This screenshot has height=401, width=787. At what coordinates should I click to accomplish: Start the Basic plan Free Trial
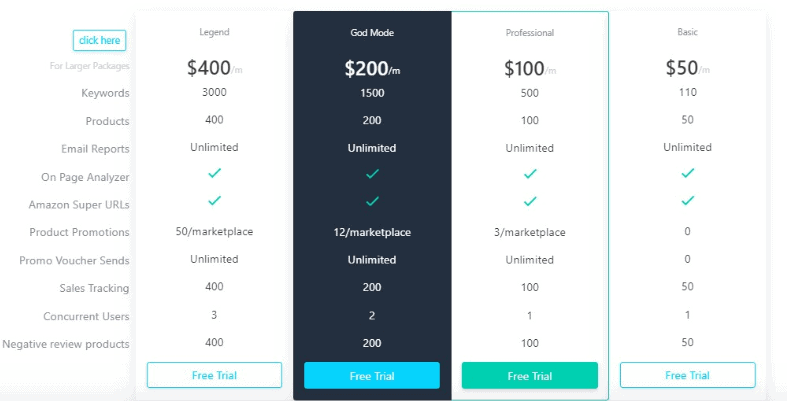coord(688,375)
